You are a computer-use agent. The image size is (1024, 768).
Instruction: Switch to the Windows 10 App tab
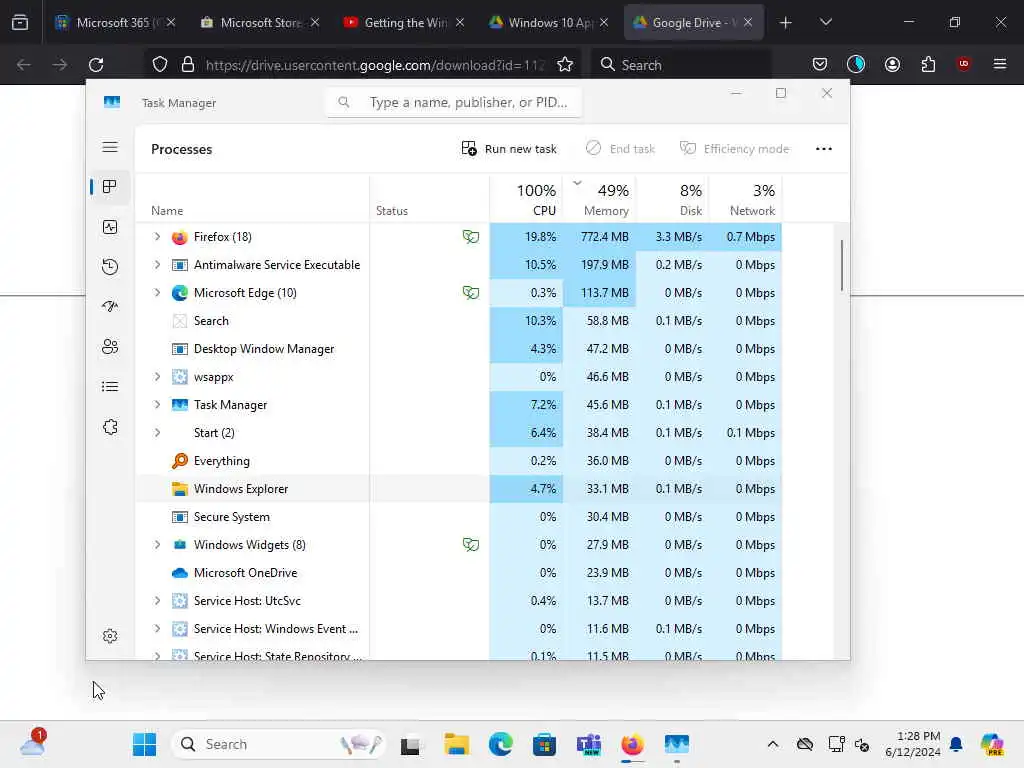(x=548, y=22)
